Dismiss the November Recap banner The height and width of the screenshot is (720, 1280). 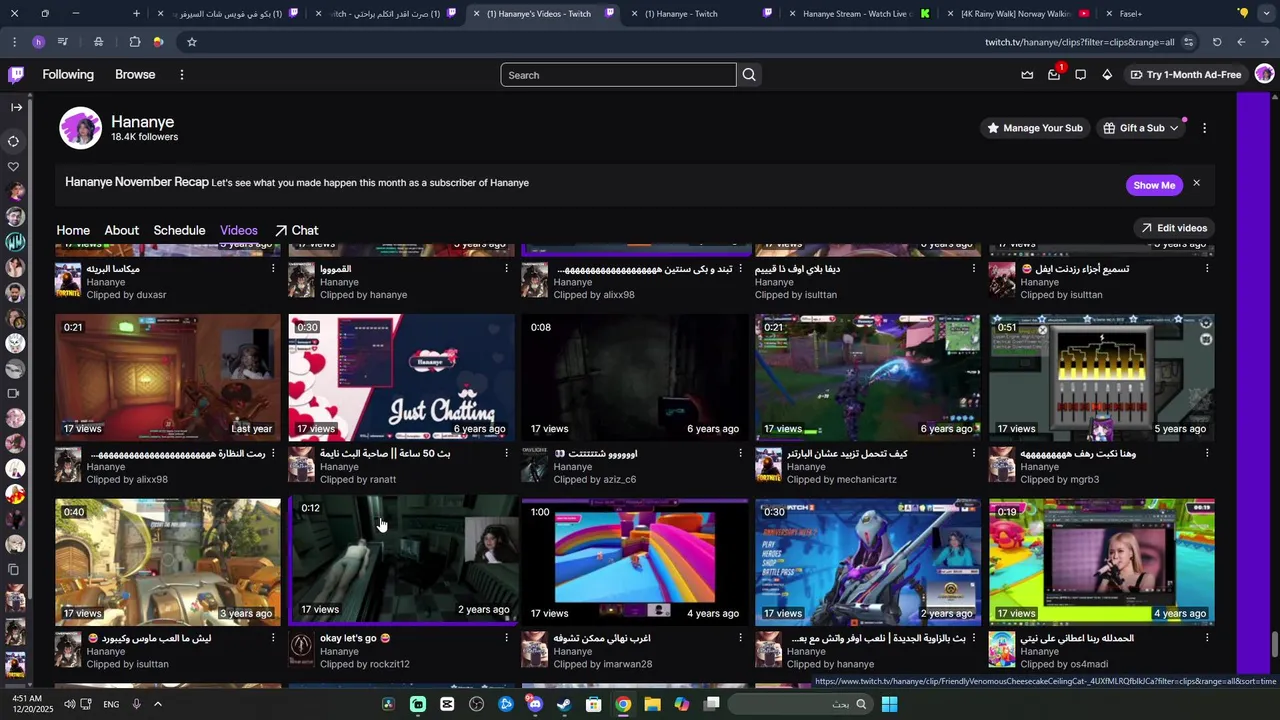[1196, 184]
